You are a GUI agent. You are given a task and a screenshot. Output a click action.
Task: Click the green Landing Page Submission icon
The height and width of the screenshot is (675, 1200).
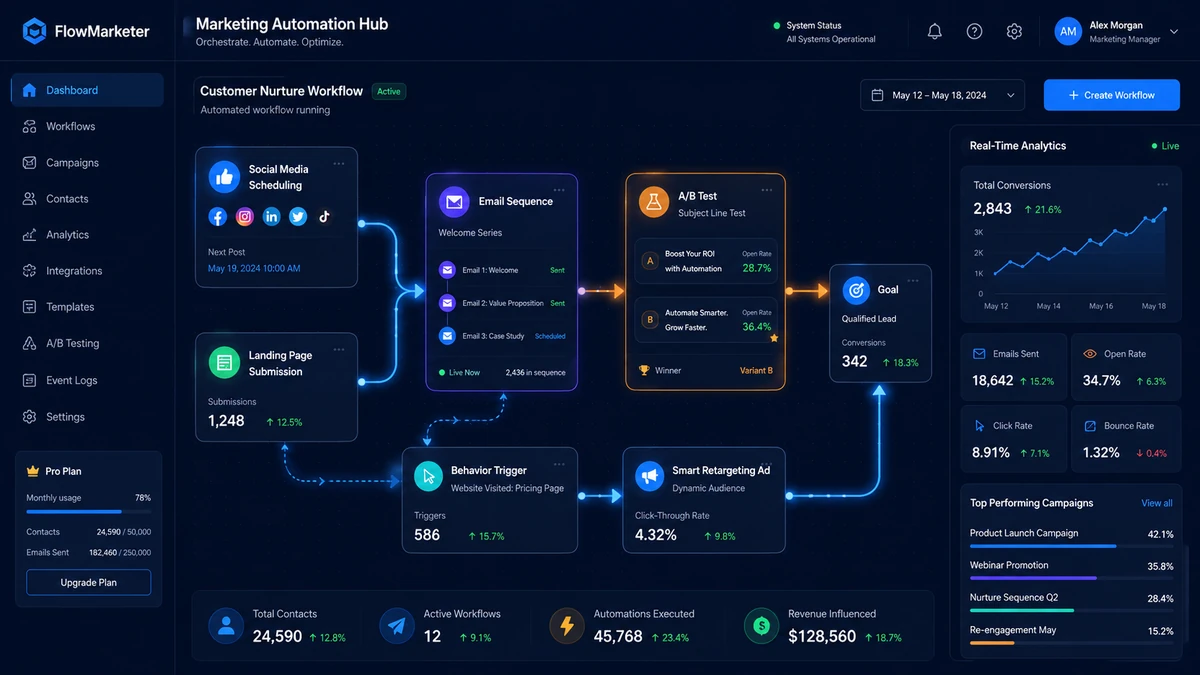(x=224, y=363)
